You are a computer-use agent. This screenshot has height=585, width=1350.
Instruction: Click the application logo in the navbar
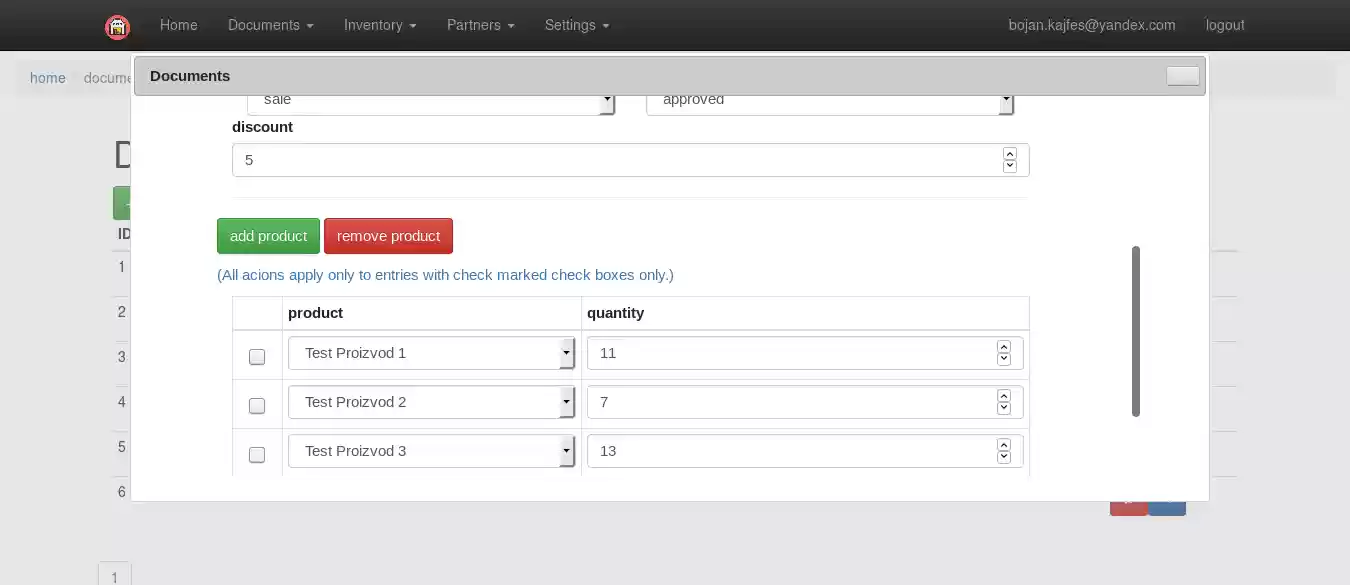tap(117, 25)
